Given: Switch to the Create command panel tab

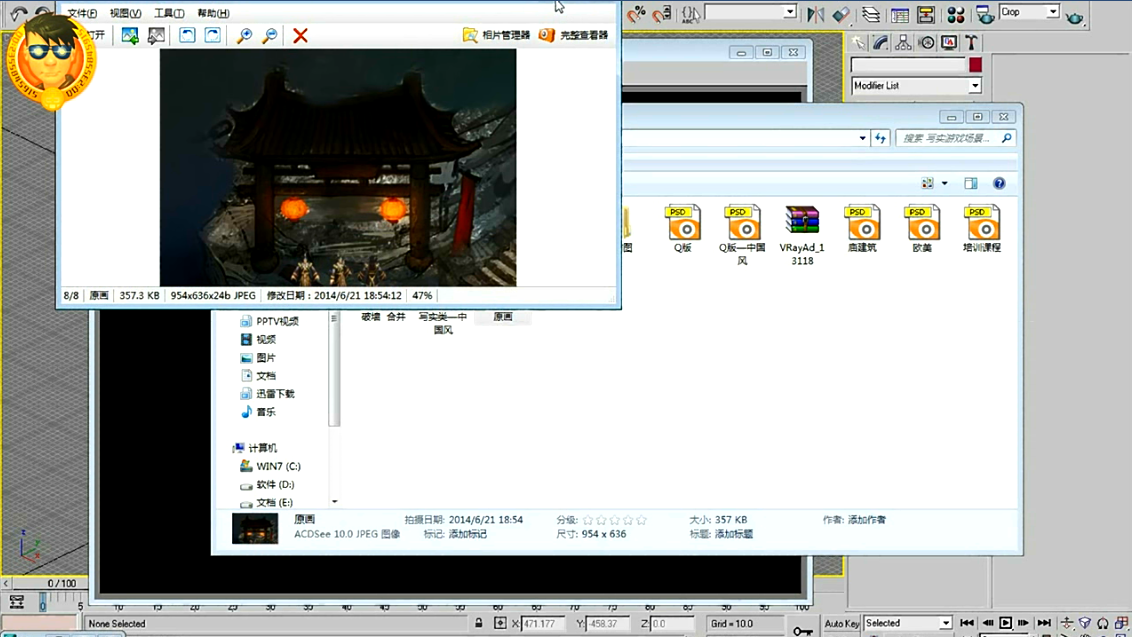Looking at the screenshot, I should (858, 43).
